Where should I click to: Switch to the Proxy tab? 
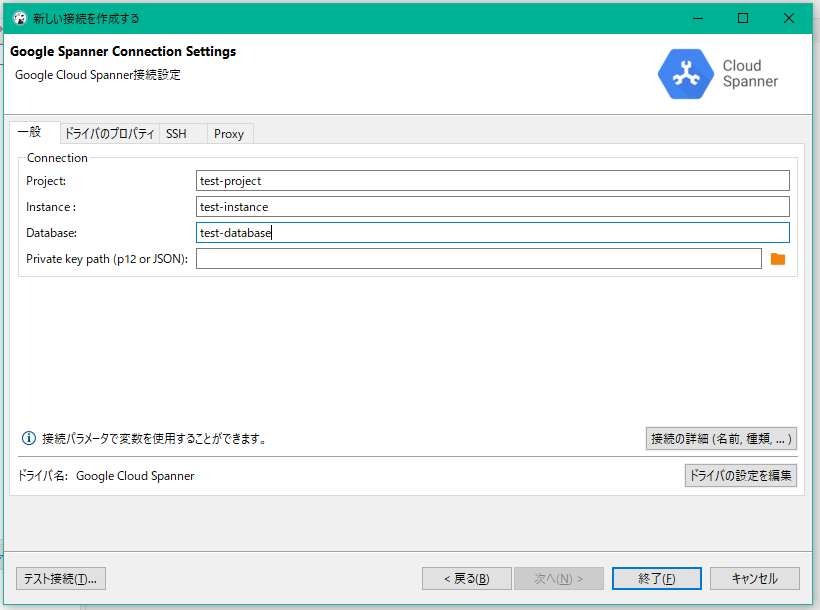(x=230, y=133)
